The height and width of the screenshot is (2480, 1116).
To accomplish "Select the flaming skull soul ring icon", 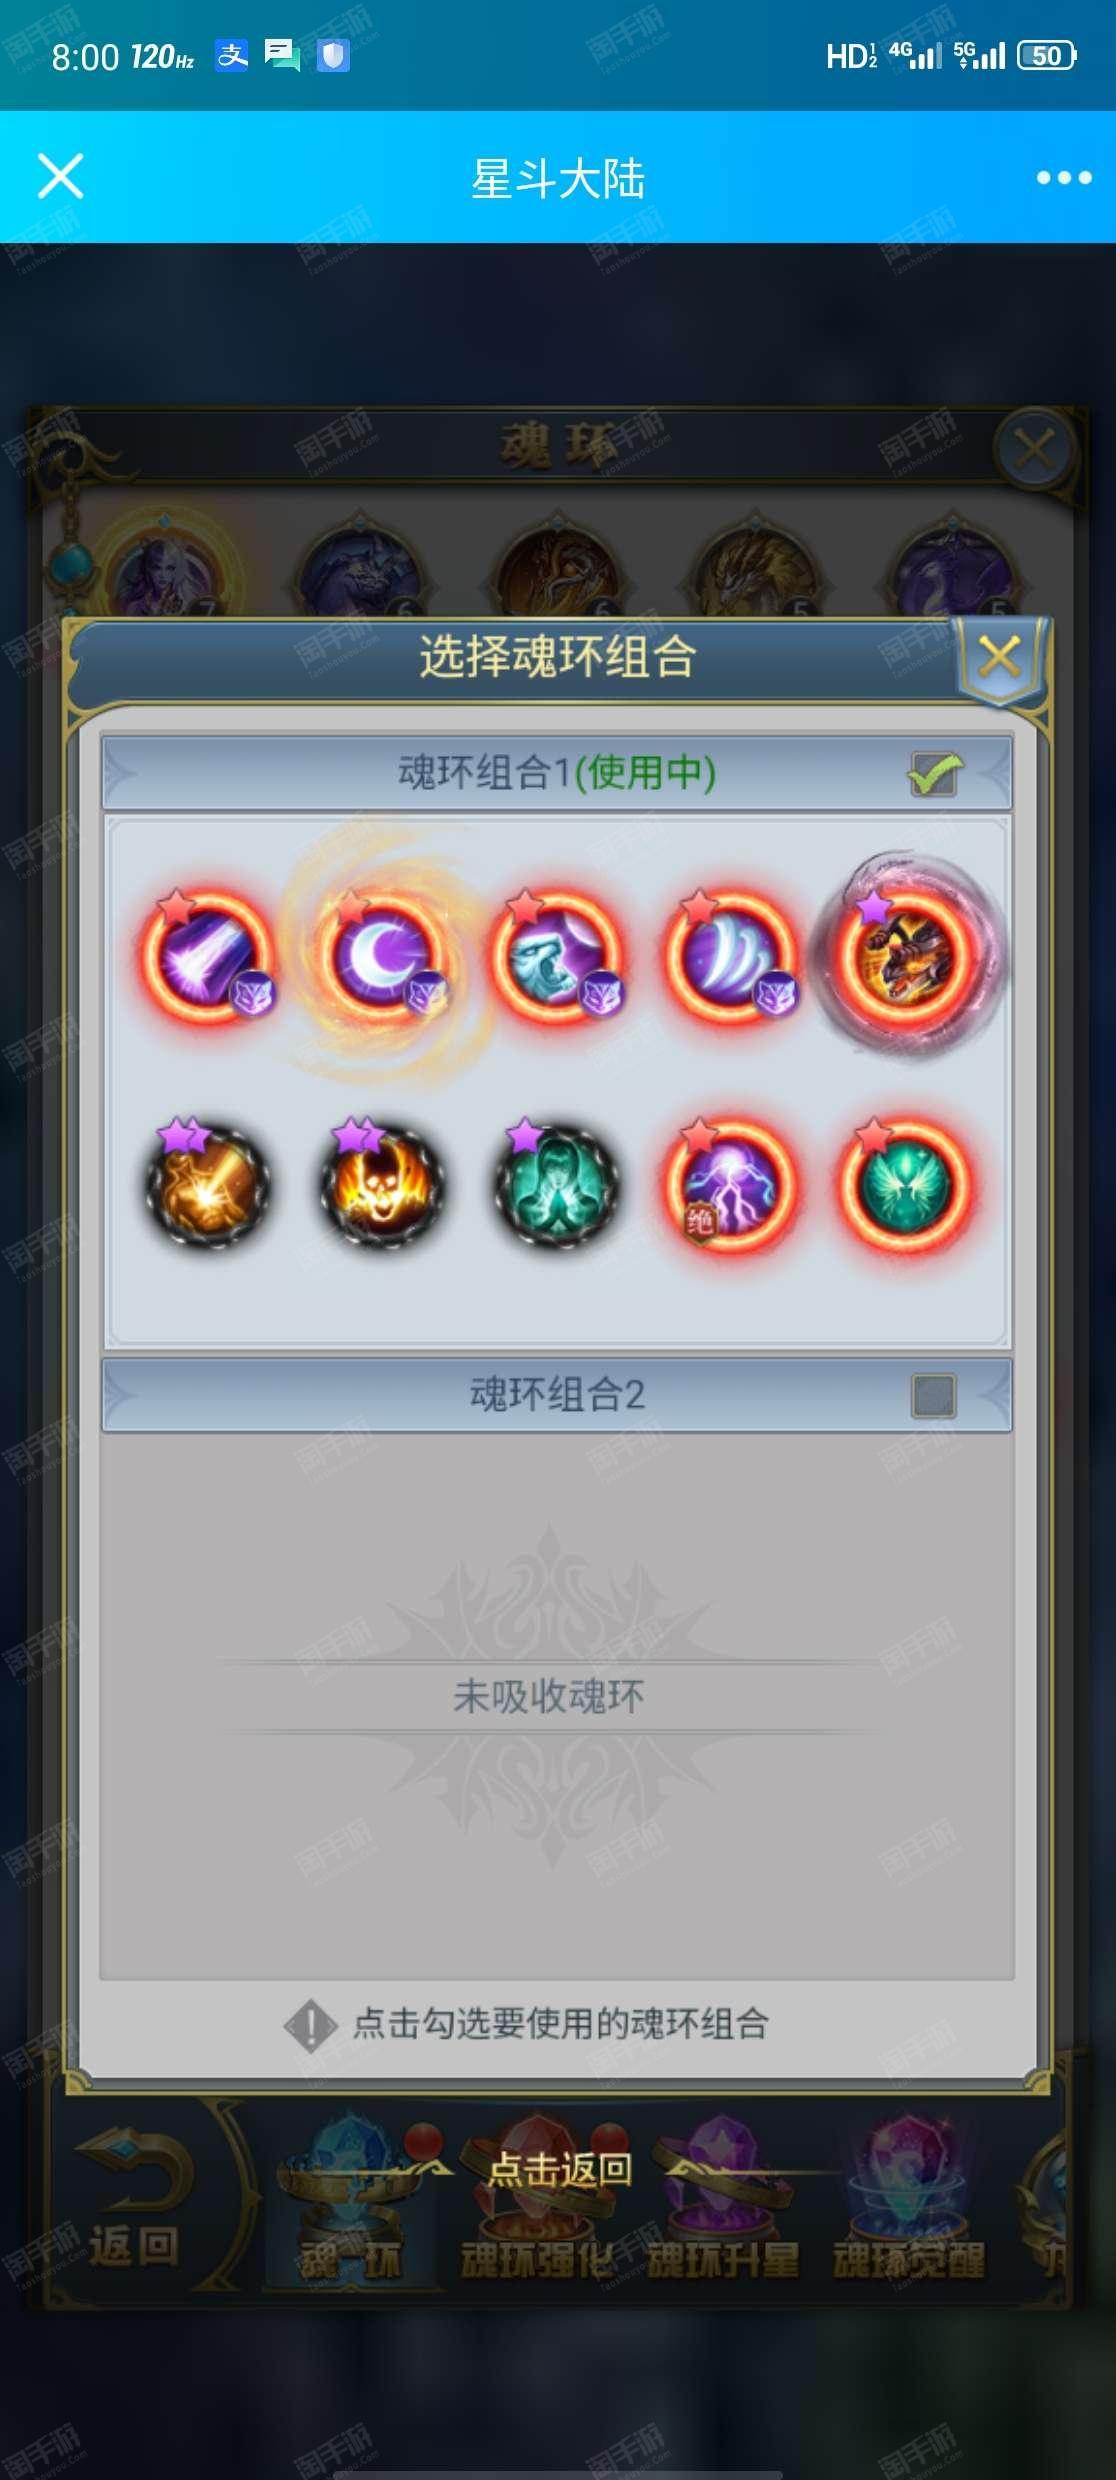I will pyautogui.click(x=382, y=1184).
